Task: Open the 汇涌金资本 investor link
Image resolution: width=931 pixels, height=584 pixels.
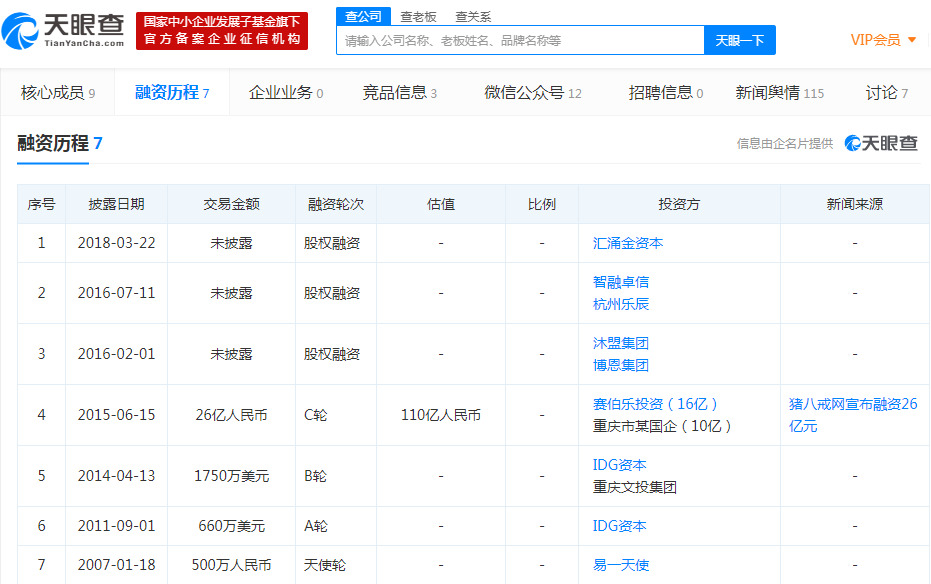Action: click(628, 243)
